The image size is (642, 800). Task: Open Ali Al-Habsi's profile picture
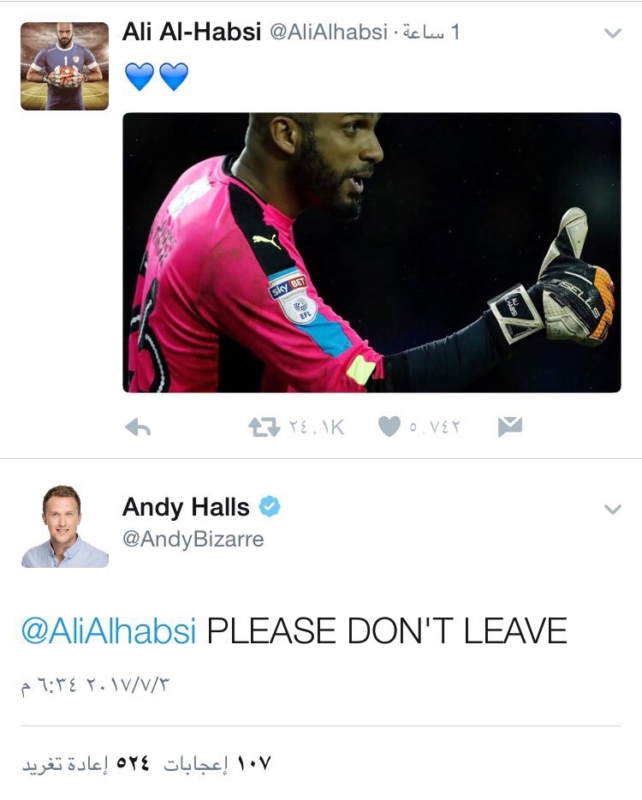[x=64, y=66]
